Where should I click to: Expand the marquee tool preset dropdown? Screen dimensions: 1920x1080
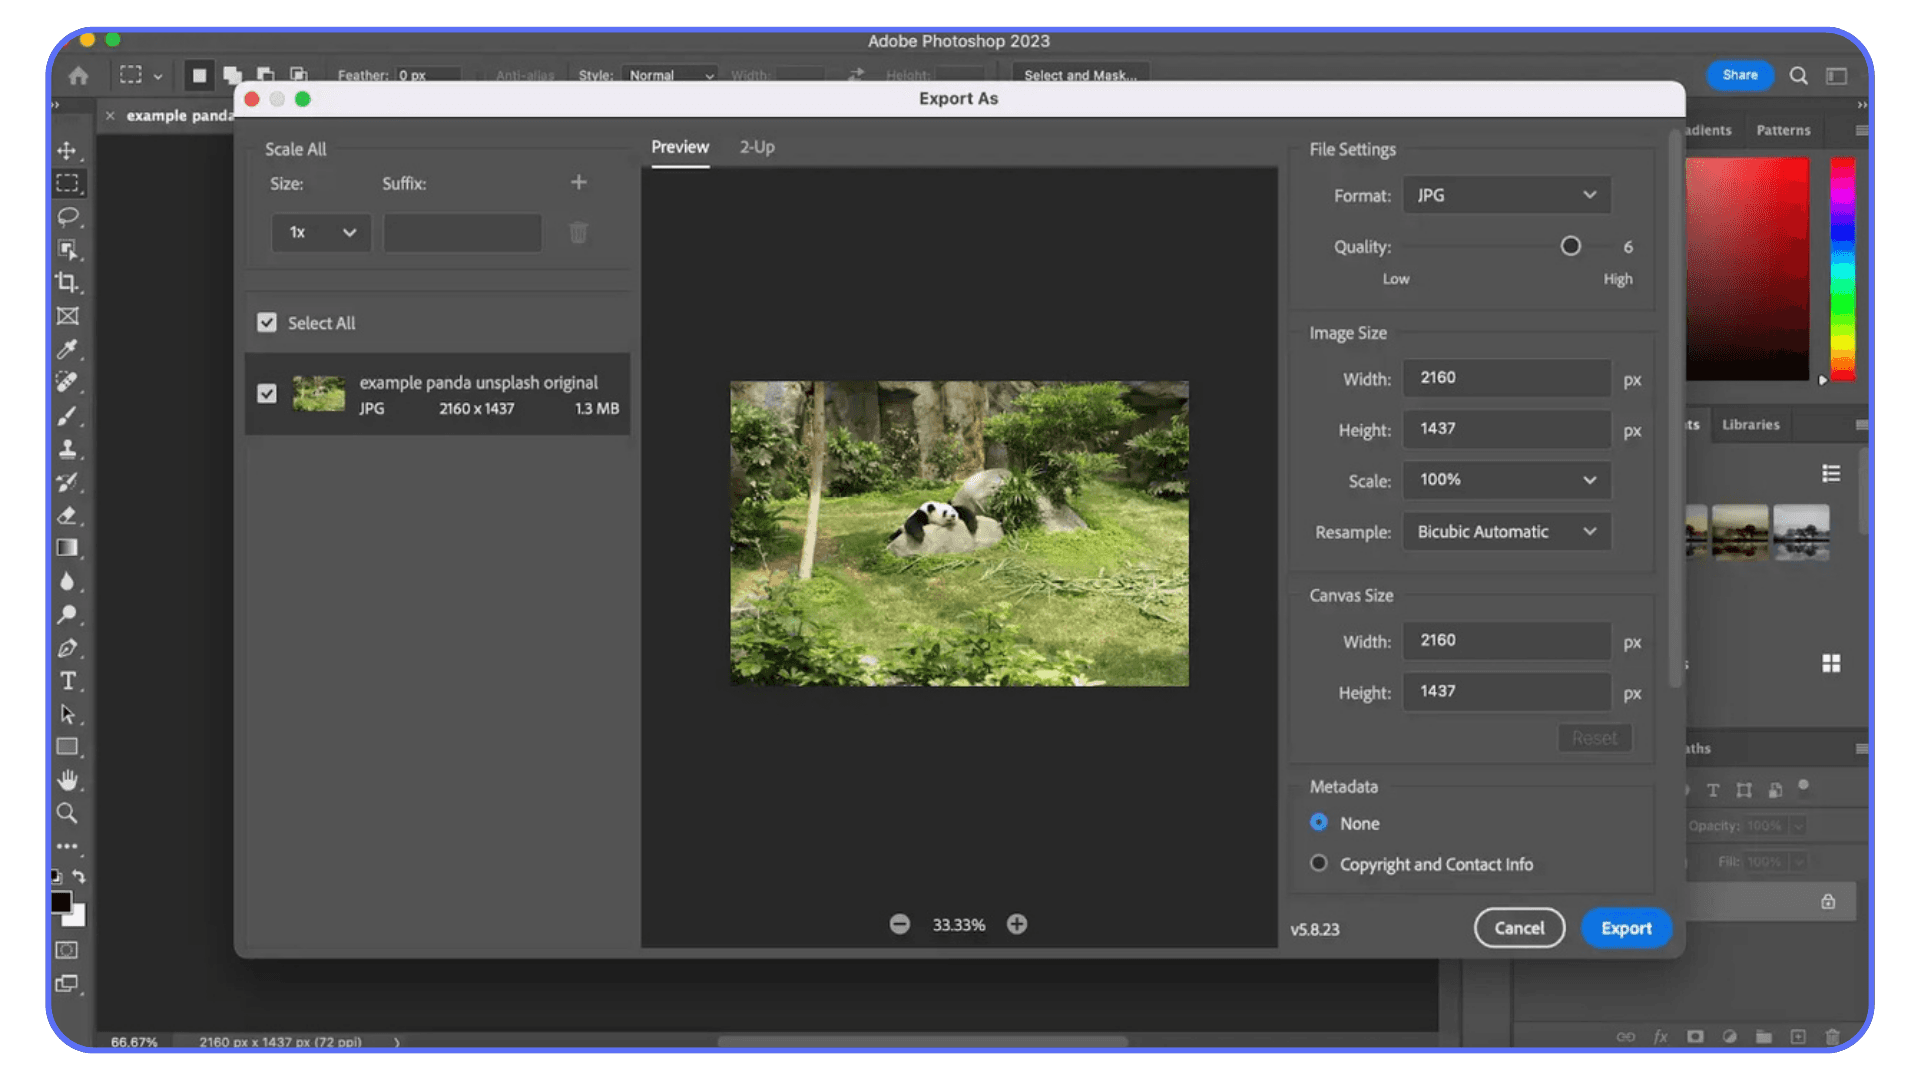tap(158, 76)
